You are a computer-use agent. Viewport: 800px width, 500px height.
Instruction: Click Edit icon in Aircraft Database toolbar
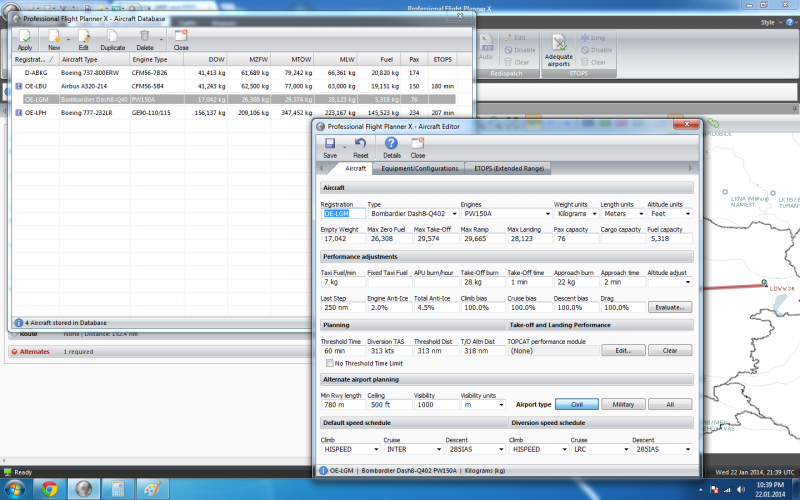84,36
